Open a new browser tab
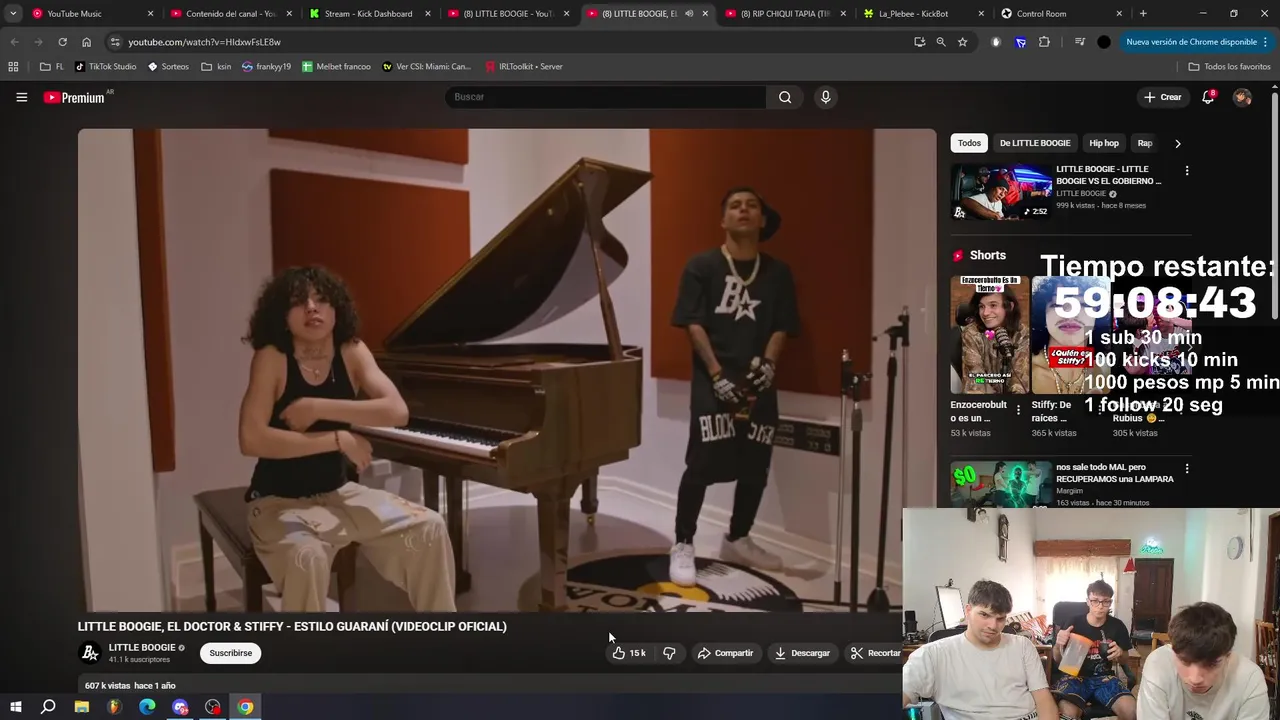The height and width of the screenshot is (720, 1280). click(x=1143, y=14)
